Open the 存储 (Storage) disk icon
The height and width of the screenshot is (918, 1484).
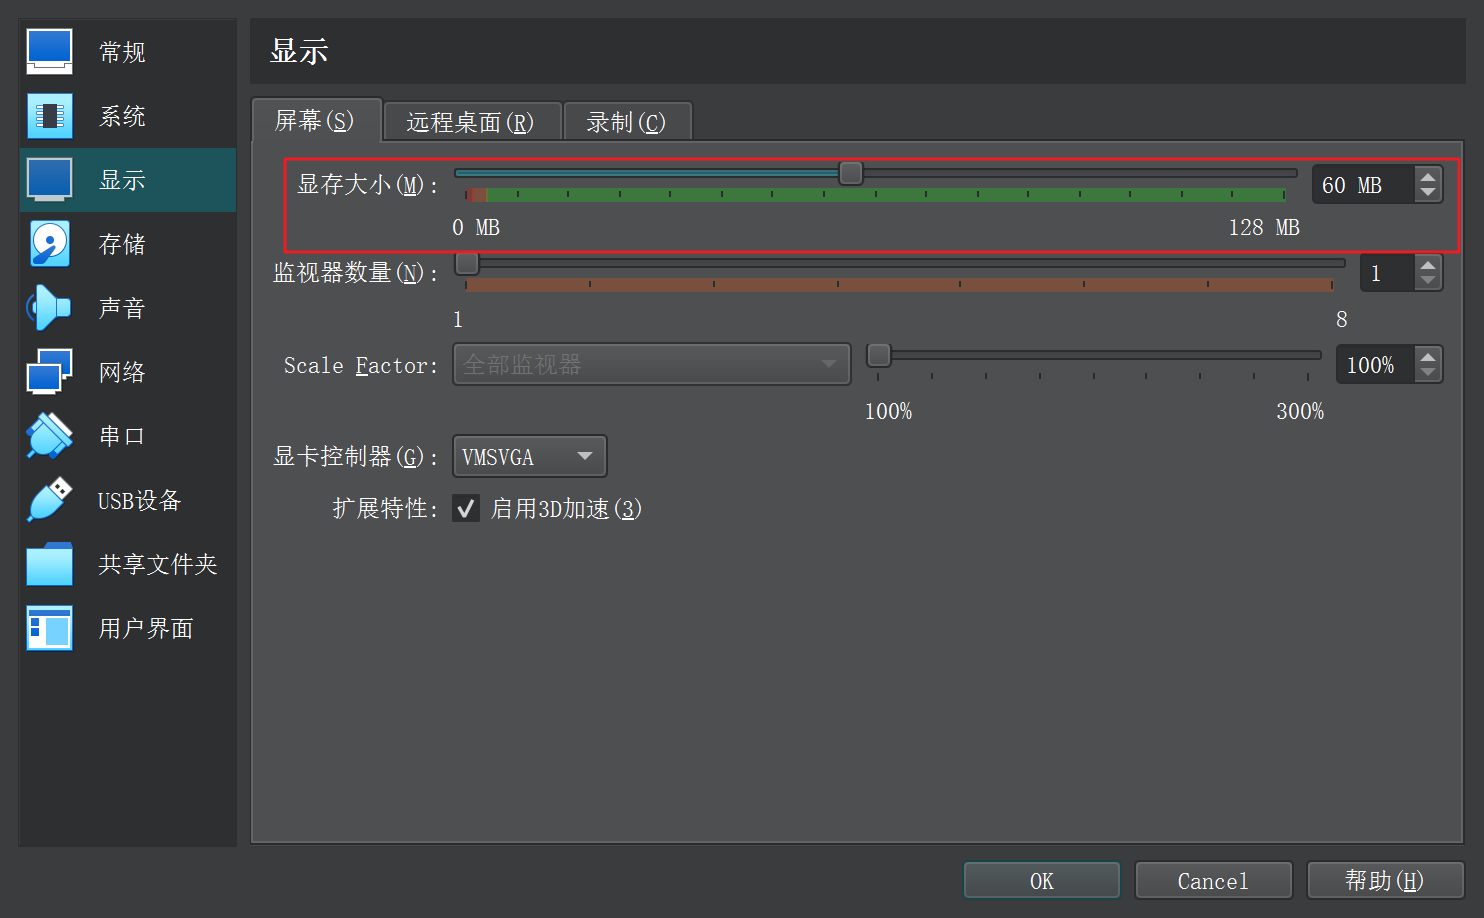49,244
